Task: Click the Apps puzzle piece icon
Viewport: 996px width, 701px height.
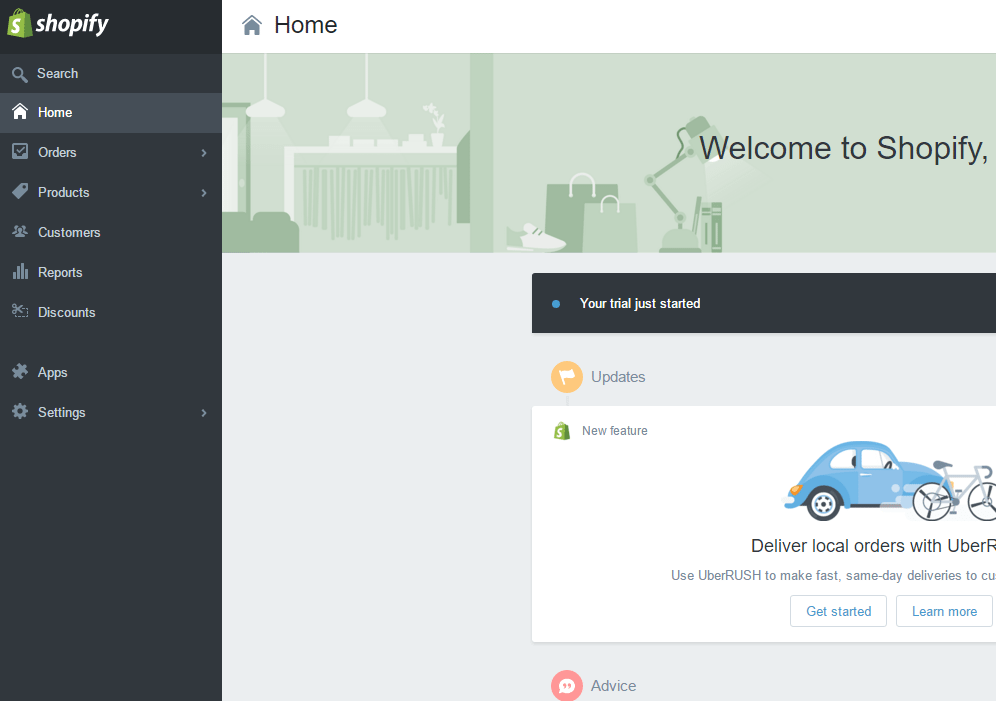Action: coord(20,371)
